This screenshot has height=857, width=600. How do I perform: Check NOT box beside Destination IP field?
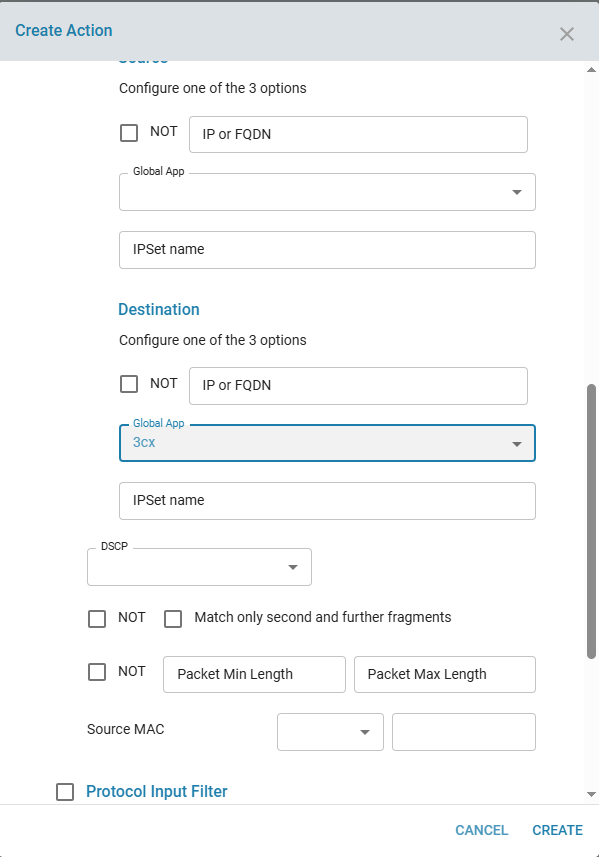click(129, 384)
